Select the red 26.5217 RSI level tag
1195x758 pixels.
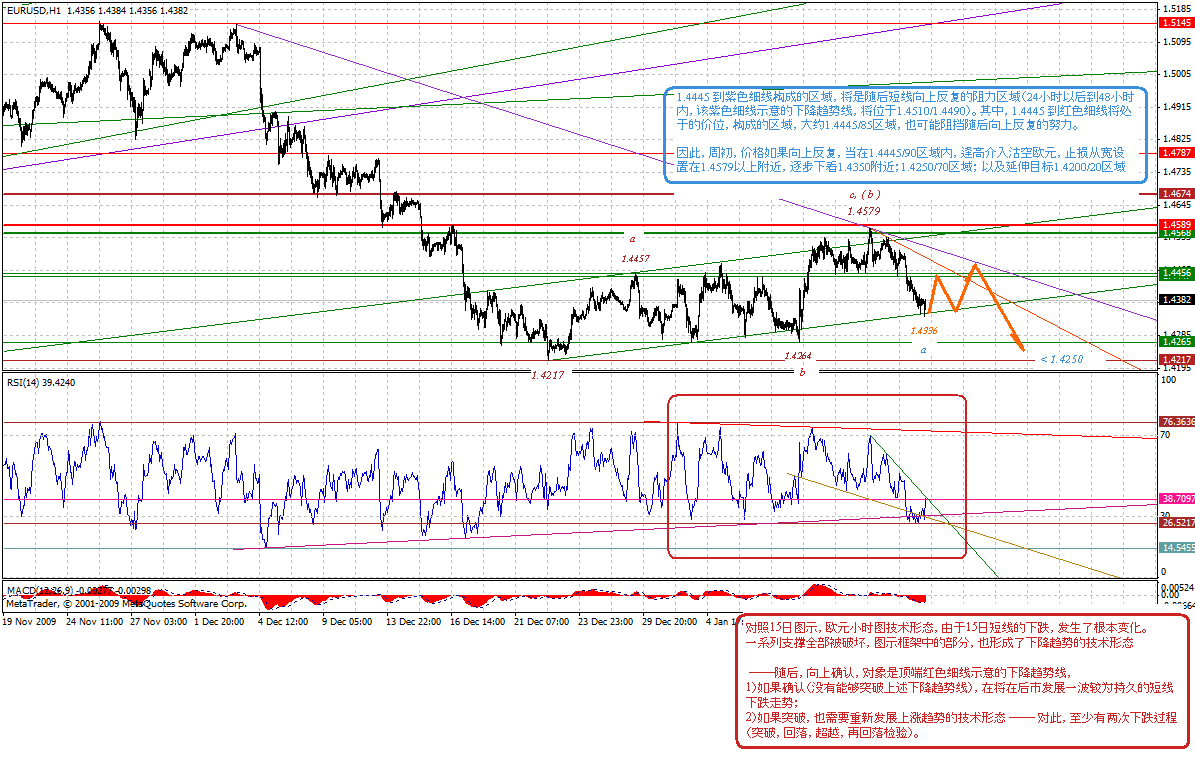click(1177, 523)
